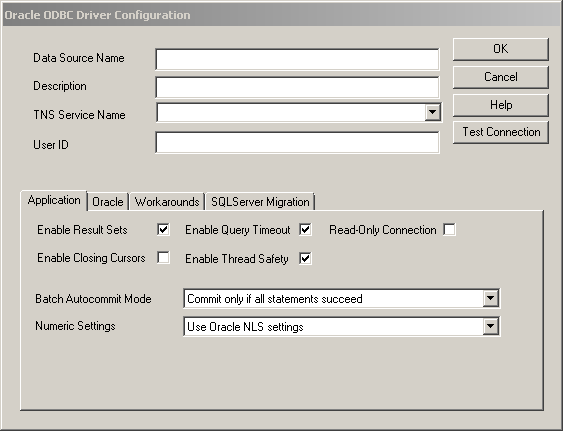The width and height of the screenshot is (563, 431).
Task: Open the Help button
Action: 501,105
